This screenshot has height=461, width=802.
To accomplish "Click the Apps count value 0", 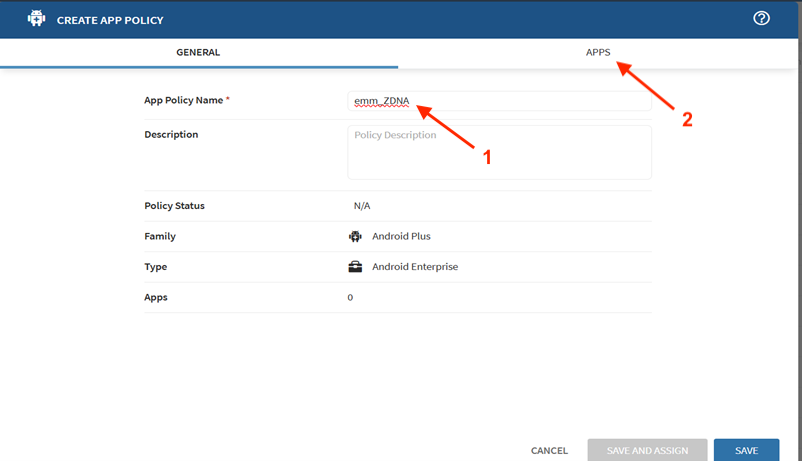I will coord(350,298).
